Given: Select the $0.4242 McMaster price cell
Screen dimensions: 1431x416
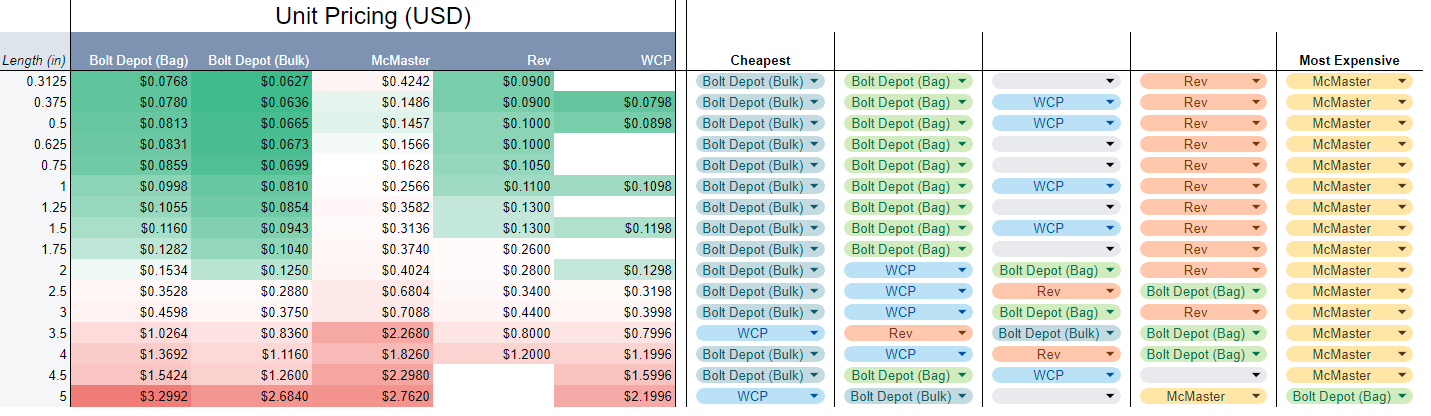Looking at the screenshot, I should coord(373,81).
